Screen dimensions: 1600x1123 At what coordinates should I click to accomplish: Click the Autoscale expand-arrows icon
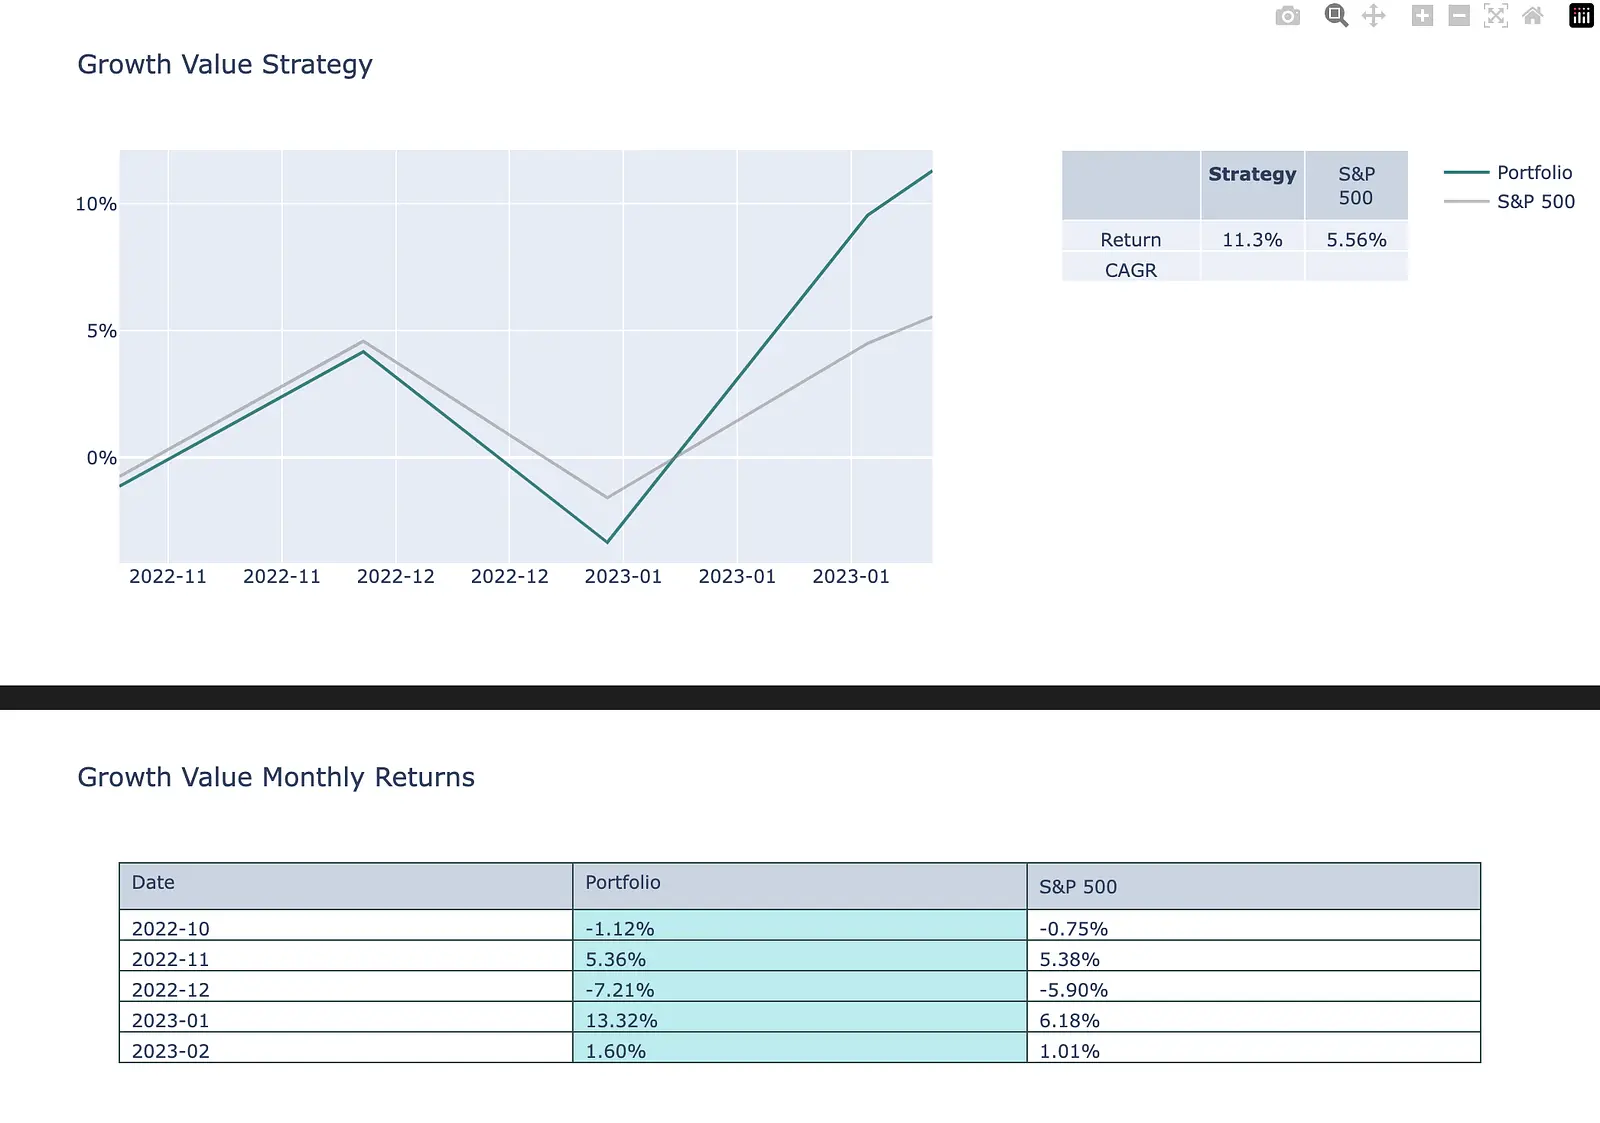coord(1496,16)
